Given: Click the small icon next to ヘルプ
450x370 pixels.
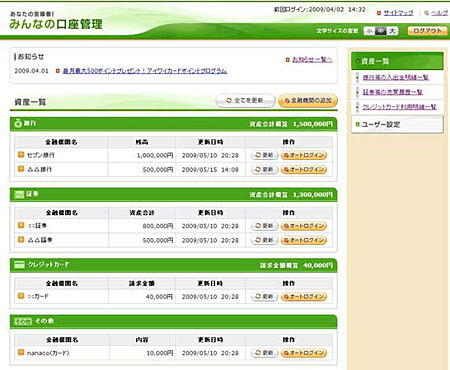Looking at the screenshot, I should 426,13.
